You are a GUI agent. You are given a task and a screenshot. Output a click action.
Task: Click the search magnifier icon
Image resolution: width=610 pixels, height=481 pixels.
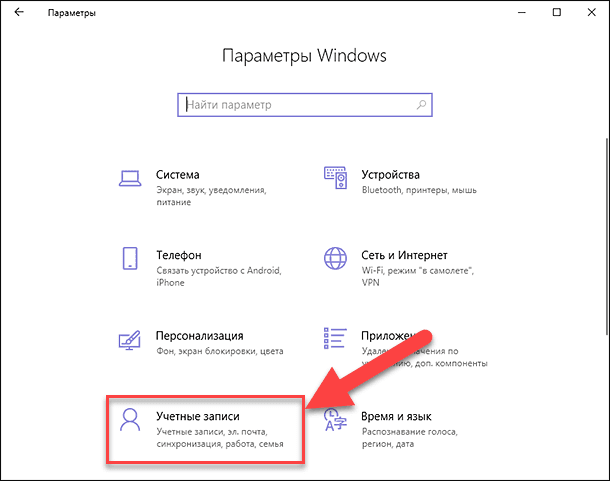[x=421, y=105]
